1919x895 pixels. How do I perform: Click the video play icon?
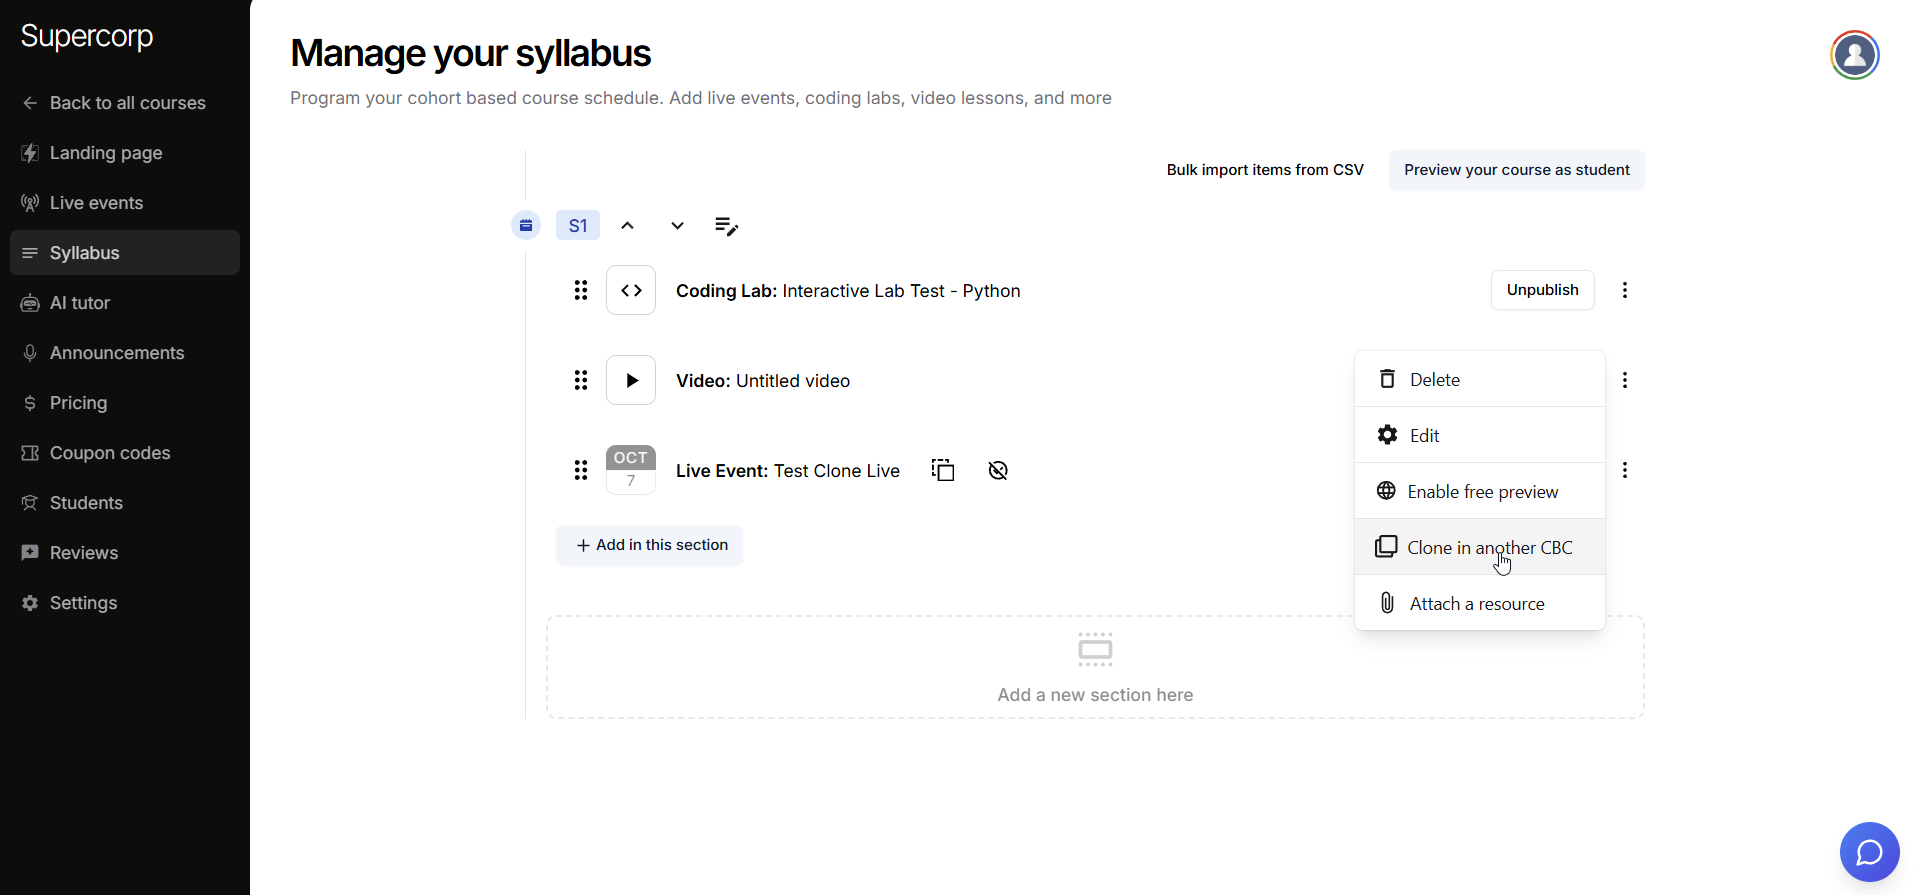point(631,380)
